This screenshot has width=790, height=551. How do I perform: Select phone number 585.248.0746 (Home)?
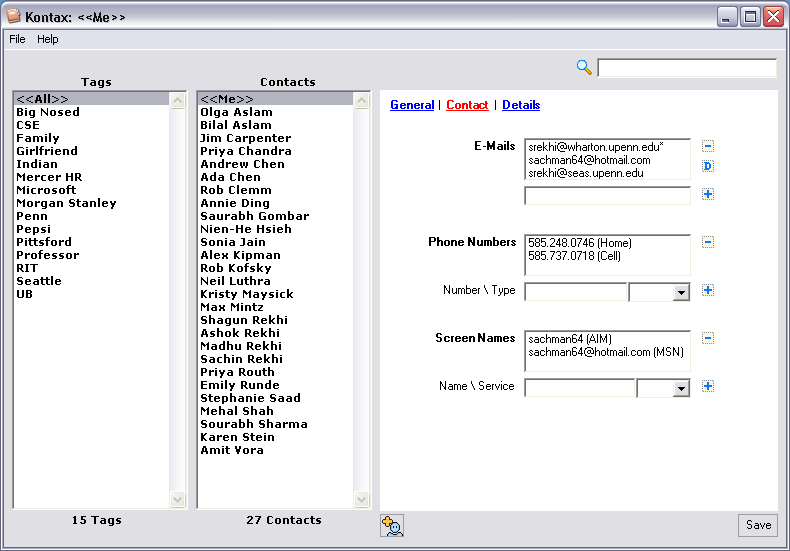[607, 243]
